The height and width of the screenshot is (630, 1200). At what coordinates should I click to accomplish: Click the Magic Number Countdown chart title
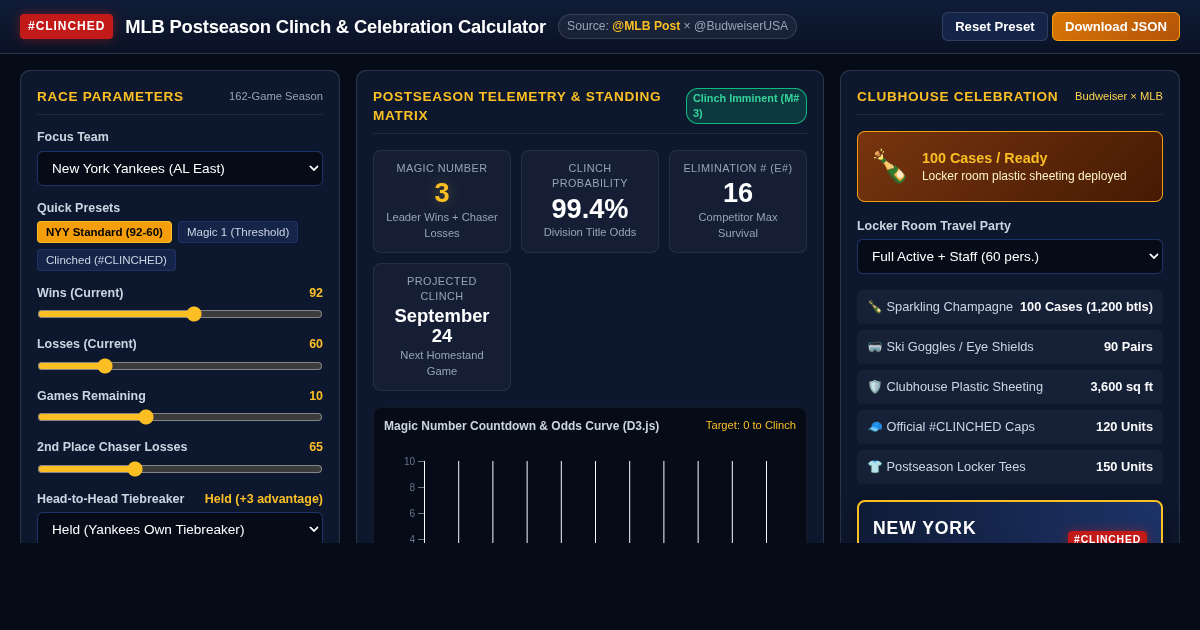[x=522, y=426]
